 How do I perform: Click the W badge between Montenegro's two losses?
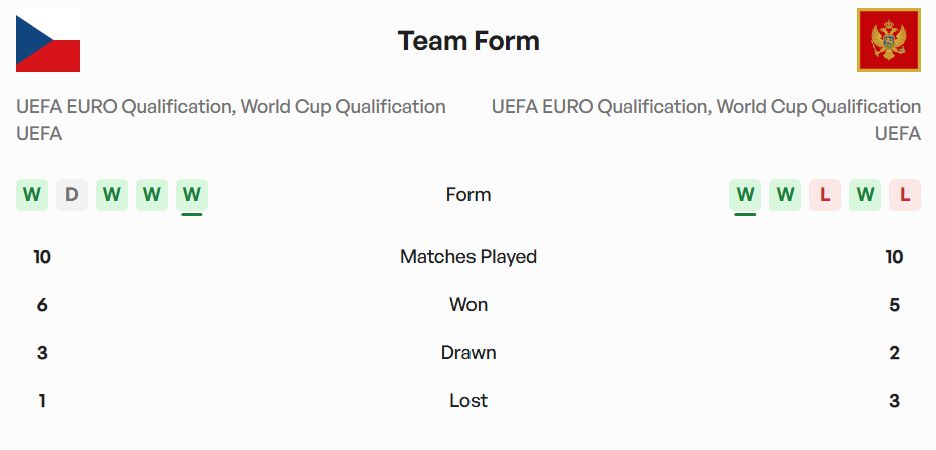click(x=865, y=194)
